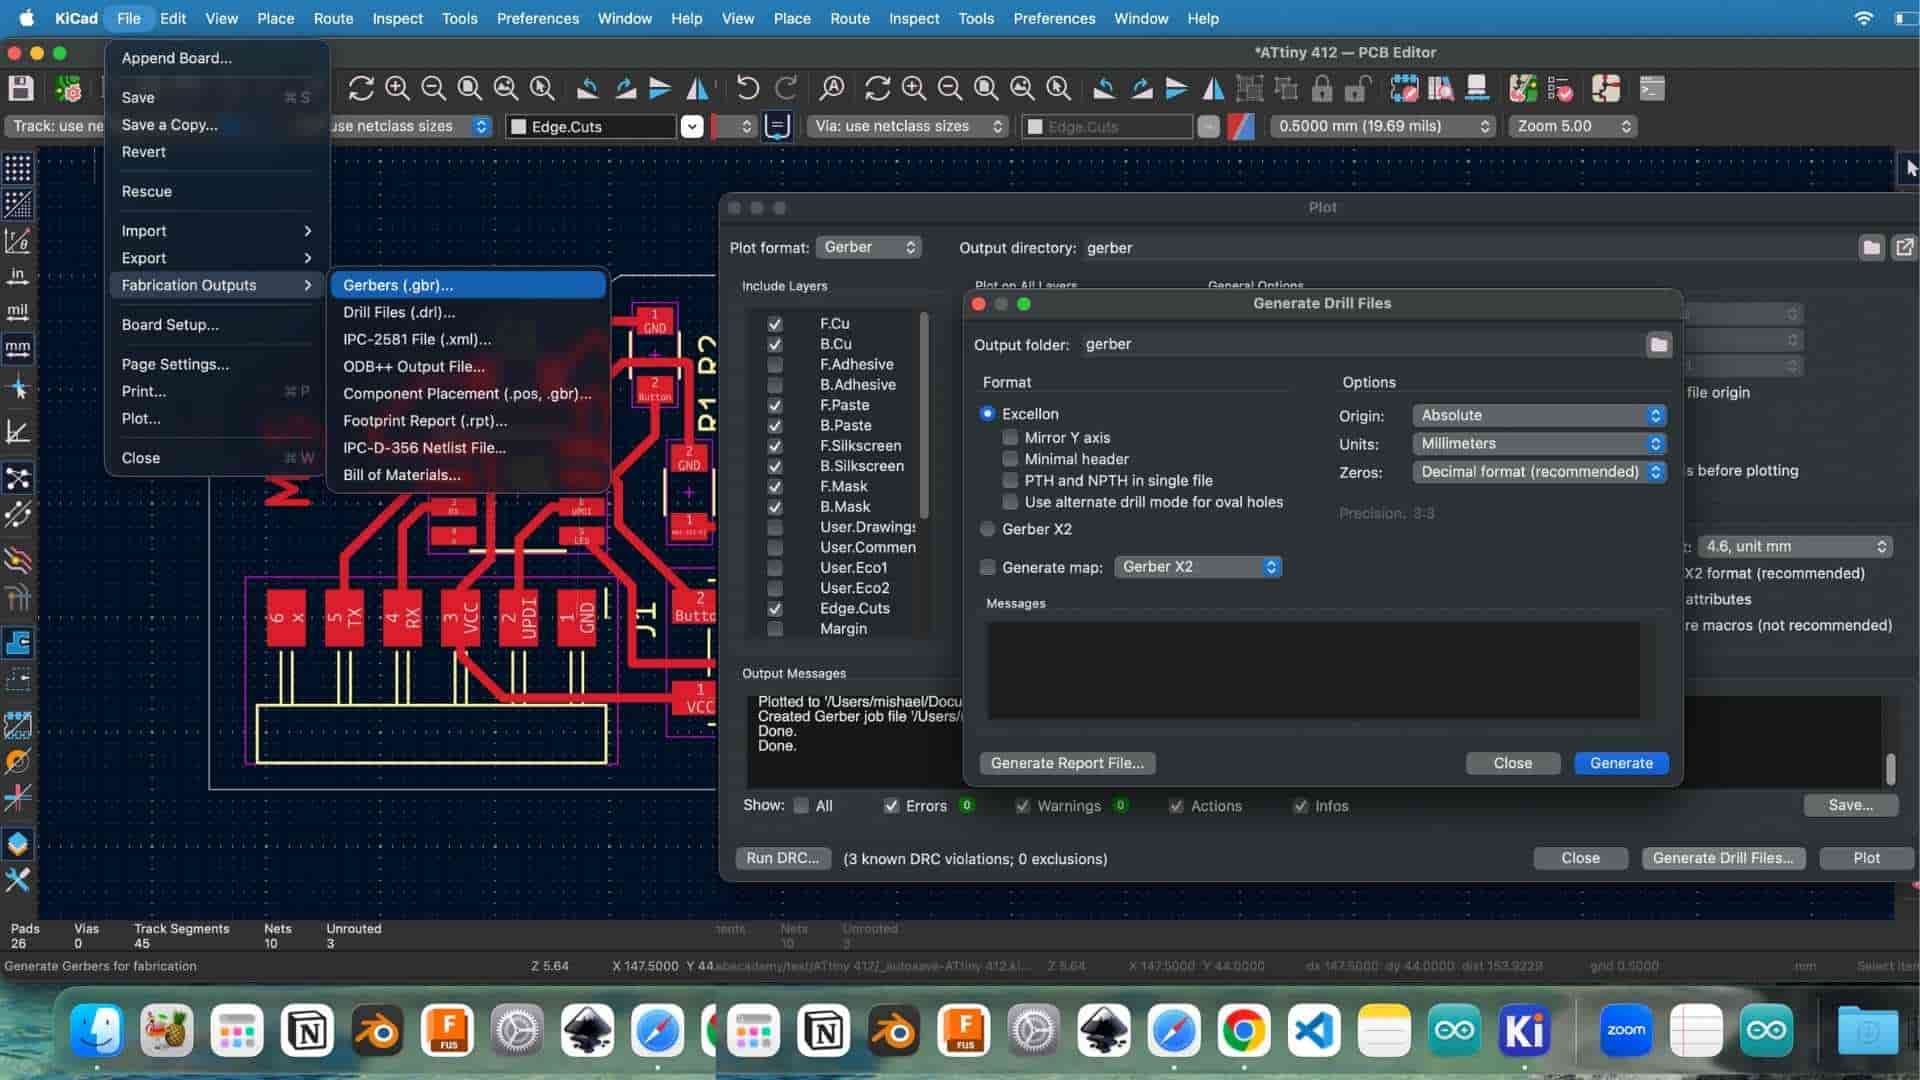Open KiCad from the dock
Viewport: 1920px width, 1080px height.
click(x=1524, y=1031)
